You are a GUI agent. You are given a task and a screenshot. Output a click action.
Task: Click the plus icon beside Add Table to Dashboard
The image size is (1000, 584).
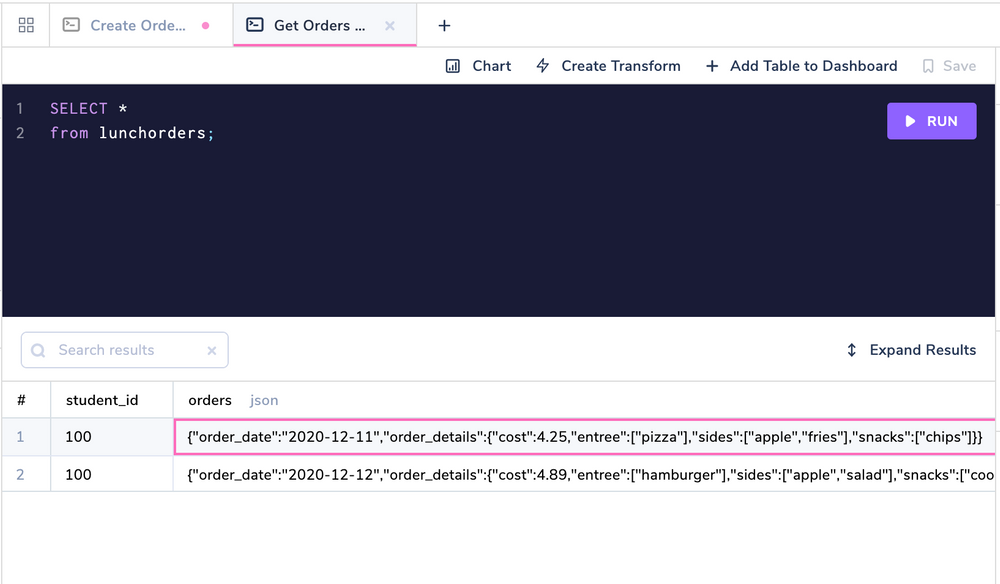pos(711,66)
